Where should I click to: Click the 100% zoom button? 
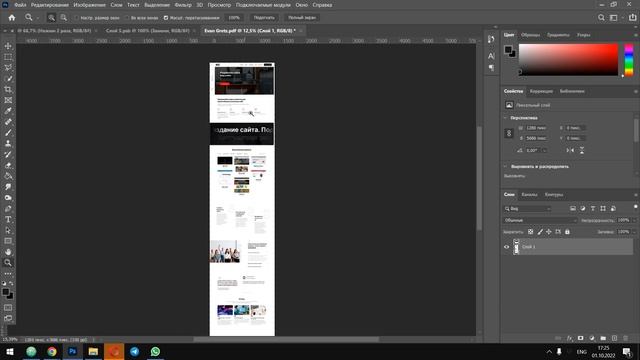pyautogui.click(x=234, y=18)
